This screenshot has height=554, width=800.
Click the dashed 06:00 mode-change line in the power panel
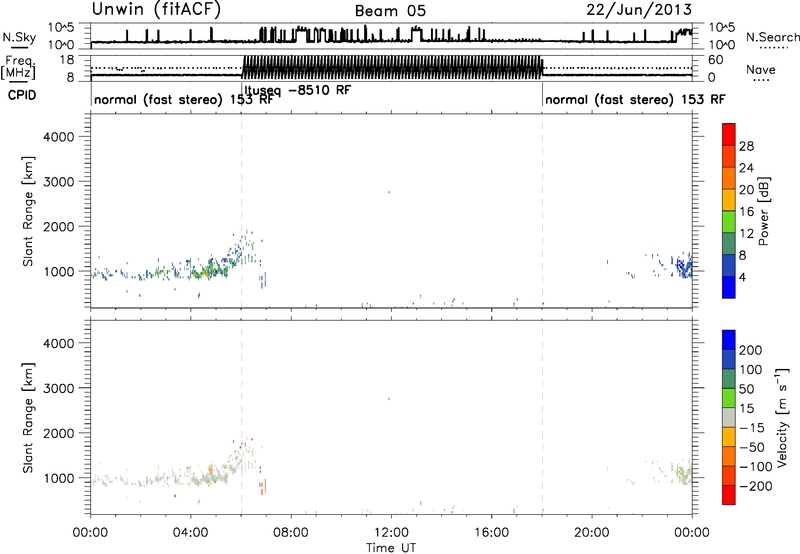(242, 211)
